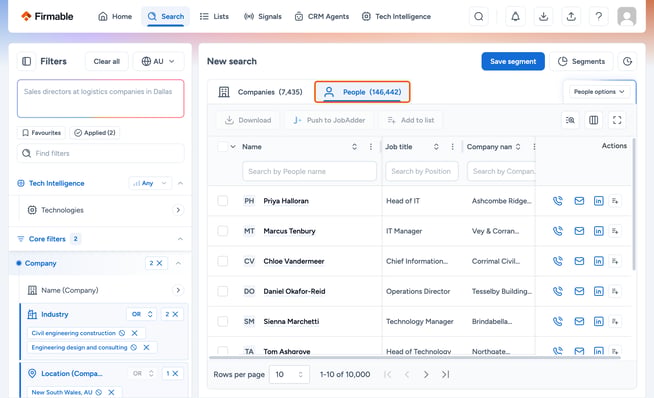Add Daniel Okafor-Reid to list icon
The image size is (654, 398).
[x=615, y=291]
